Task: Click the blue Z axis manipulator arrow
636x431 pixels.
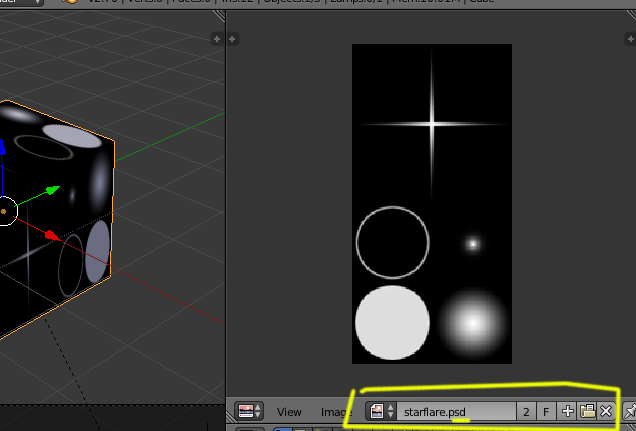Action: tap(2, 146)
